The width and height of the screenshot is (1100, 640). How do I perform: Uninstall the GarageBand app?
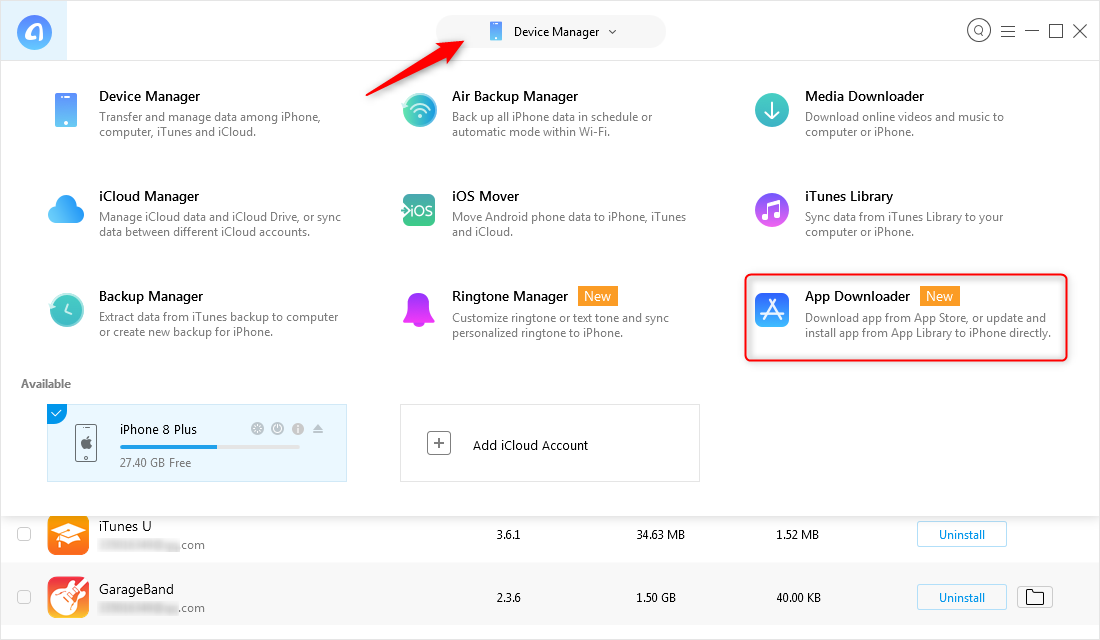coord(962,597)
